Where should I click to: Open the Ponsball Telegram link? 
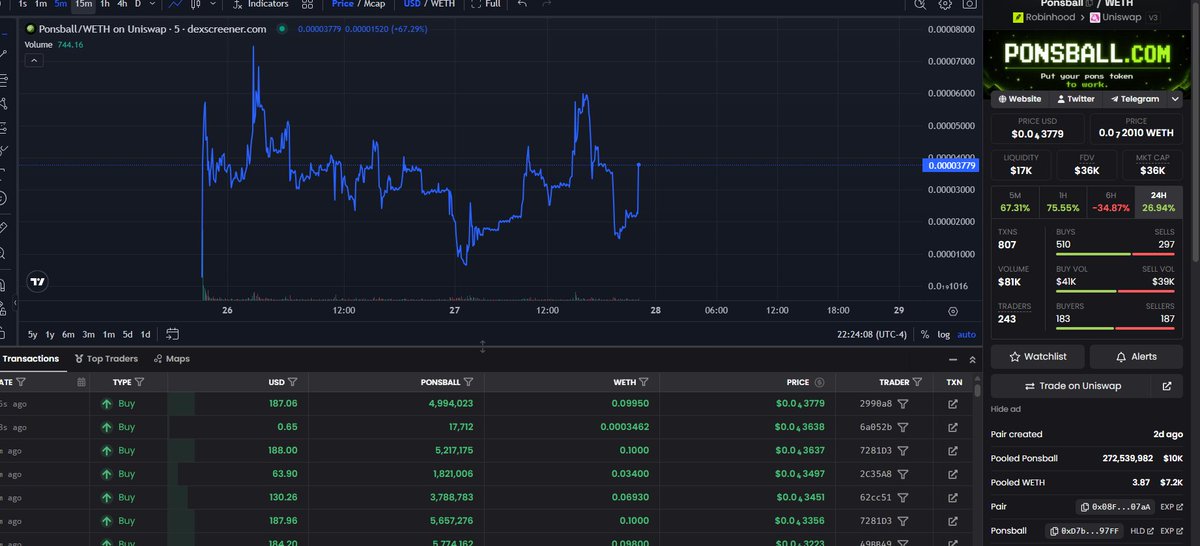(x=1133, y=99)
